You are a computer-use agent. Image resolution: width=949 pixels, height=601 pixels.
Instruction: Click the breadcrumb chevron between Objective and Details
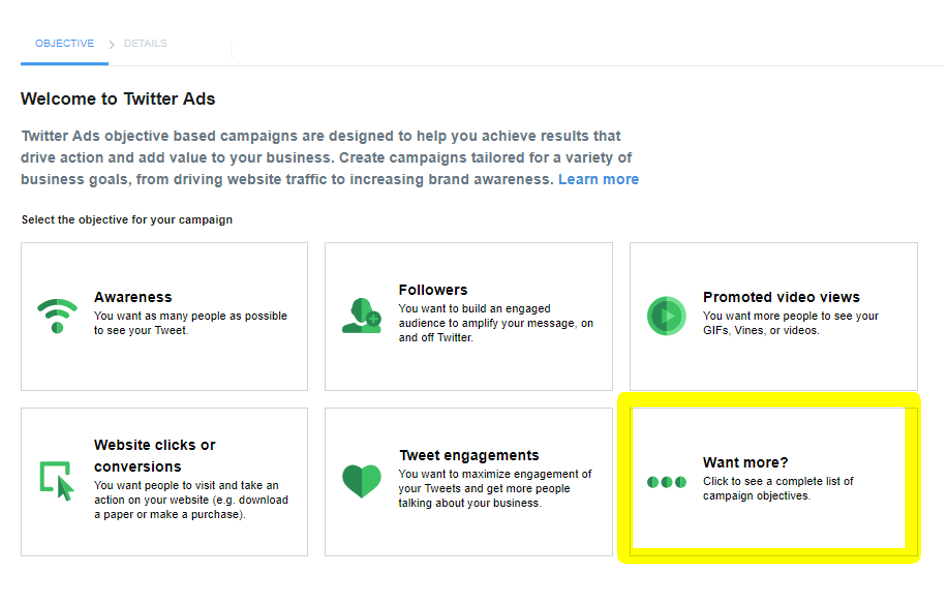pyautogui.click(x=111, y=44)
